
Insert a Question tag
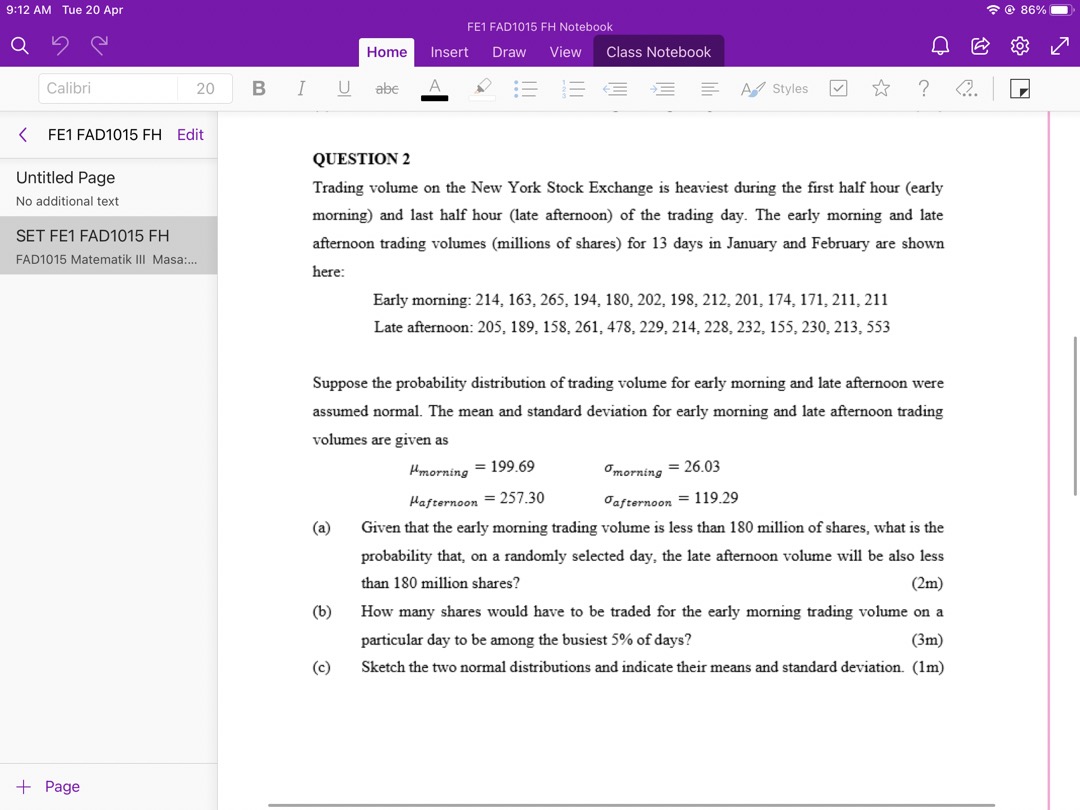click(x=923, y=88)
